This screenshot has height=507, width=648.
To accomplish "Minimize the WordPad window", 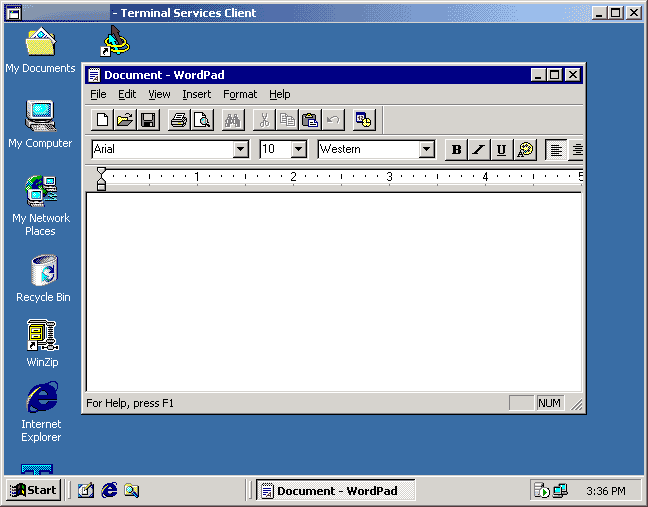I will (538, 75).
